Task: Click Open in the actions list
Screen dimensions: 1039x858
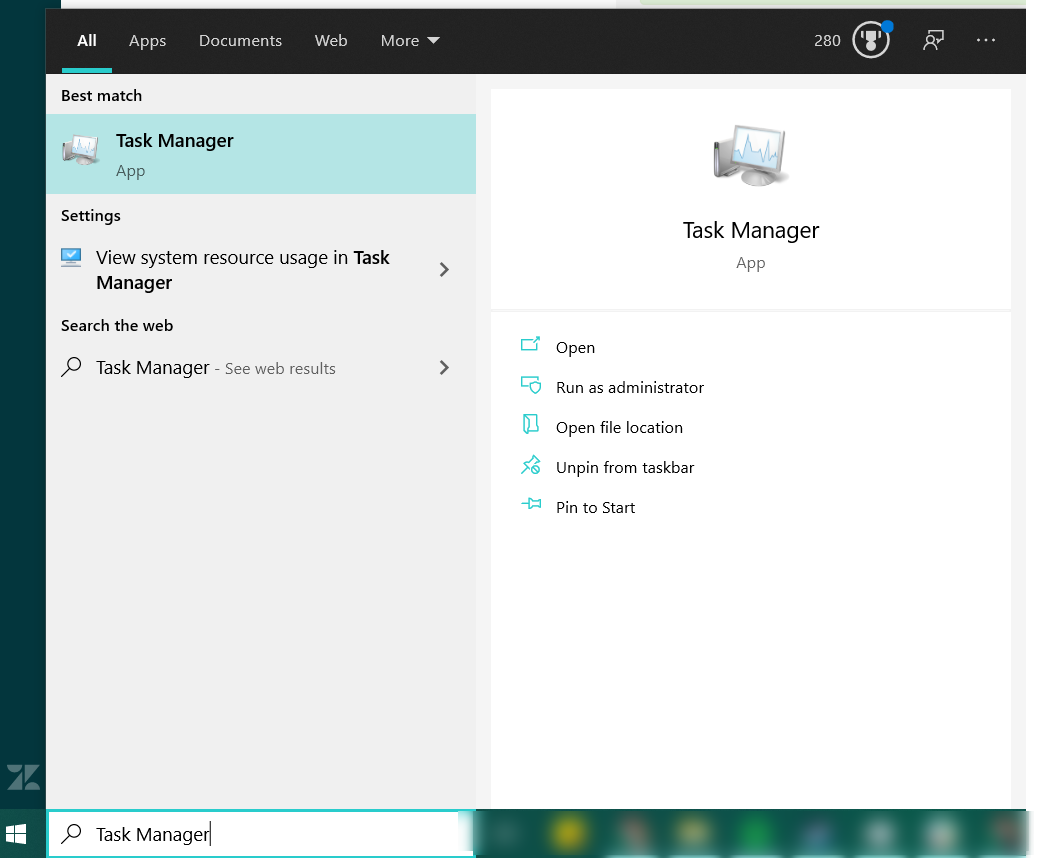Action: pyautogui.click(x=575, y=348)
